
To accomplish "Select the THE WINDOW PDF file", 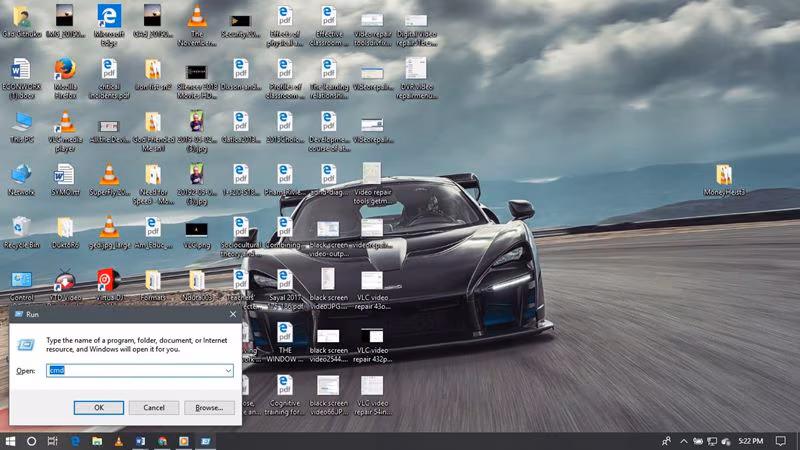I will [x=285, y=342].
